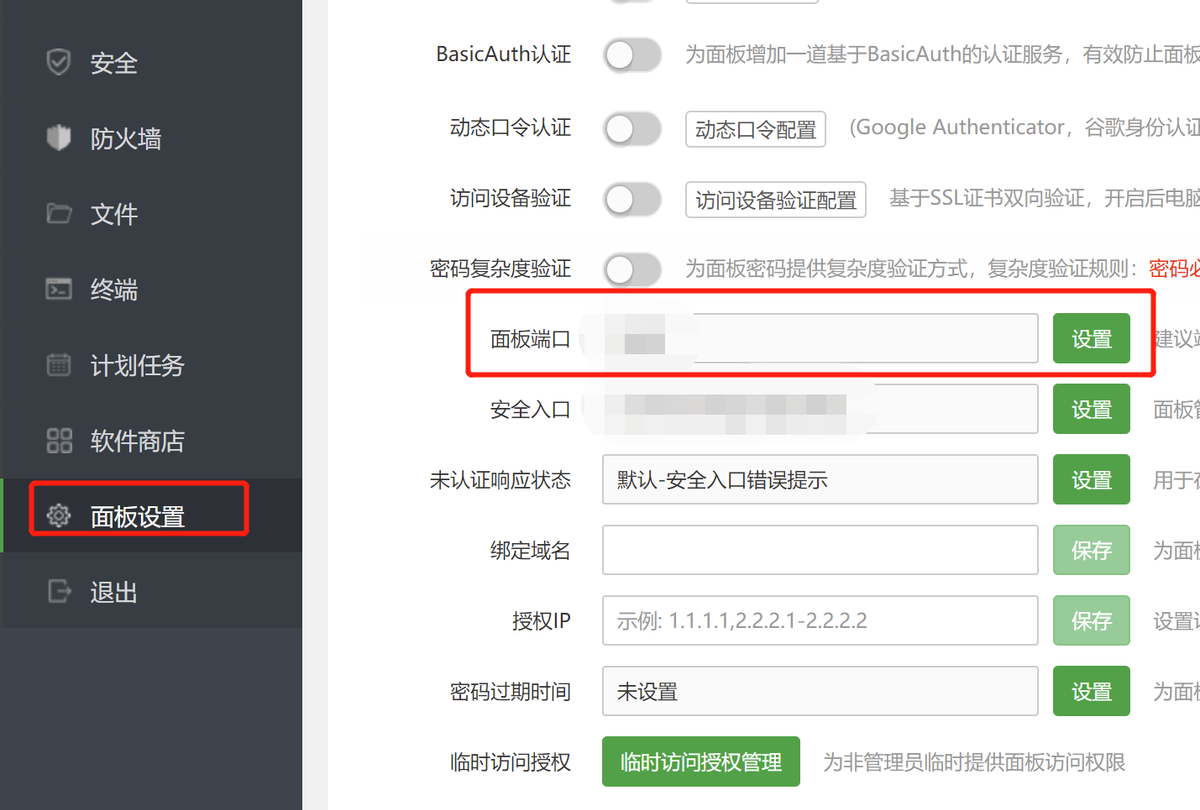Image resolution: width=1200 pixels, height=810 pixels.
Task: Open the 未认证响应状态 field
Action: tap(819, 480)
